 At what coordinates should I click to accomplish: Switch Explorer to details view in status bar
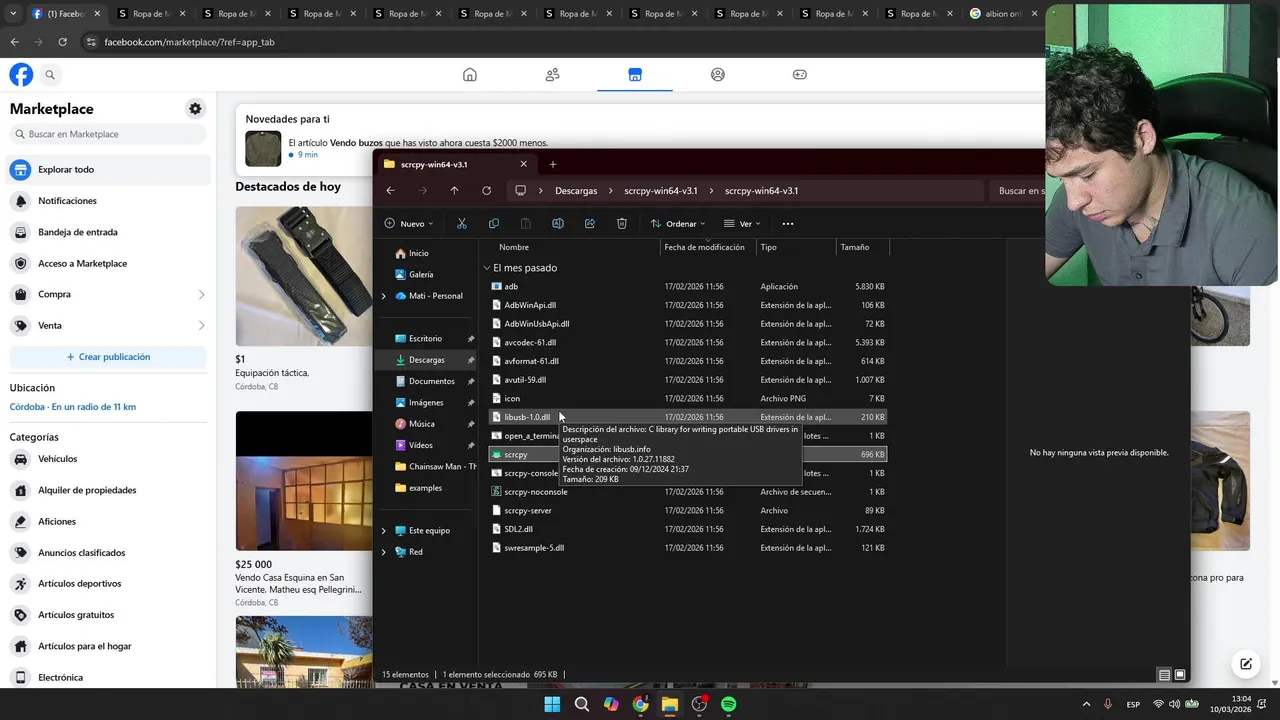coord(1164,675)
